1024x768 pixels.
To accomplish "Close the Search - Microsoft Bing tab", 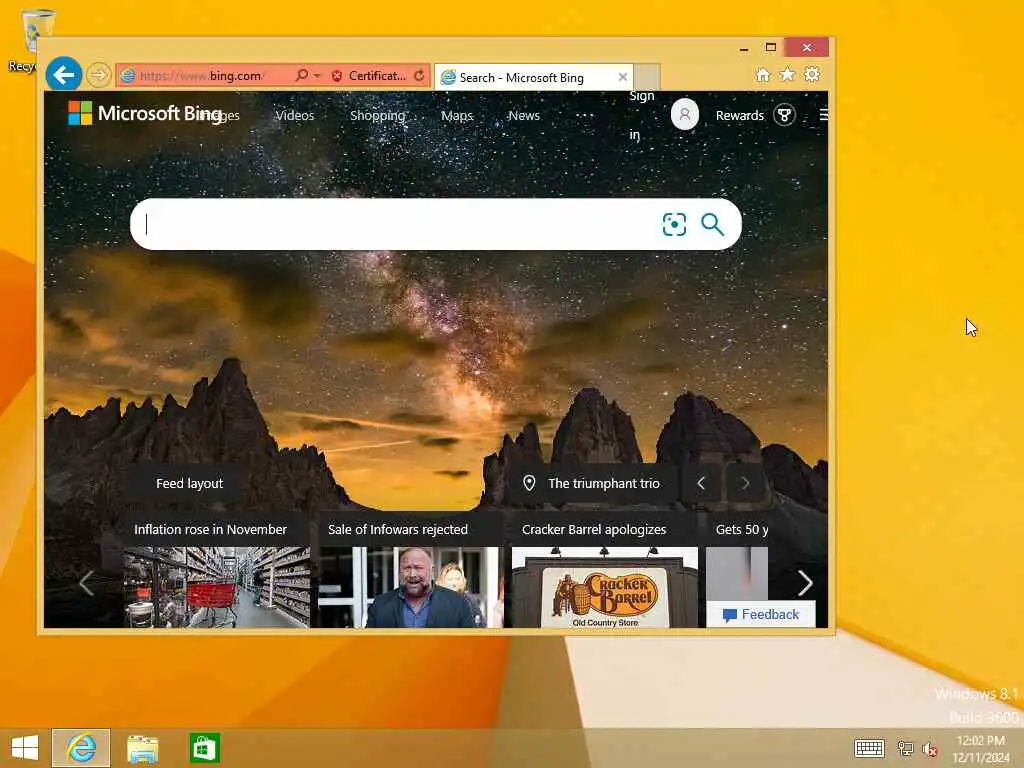I will point(622,77).
